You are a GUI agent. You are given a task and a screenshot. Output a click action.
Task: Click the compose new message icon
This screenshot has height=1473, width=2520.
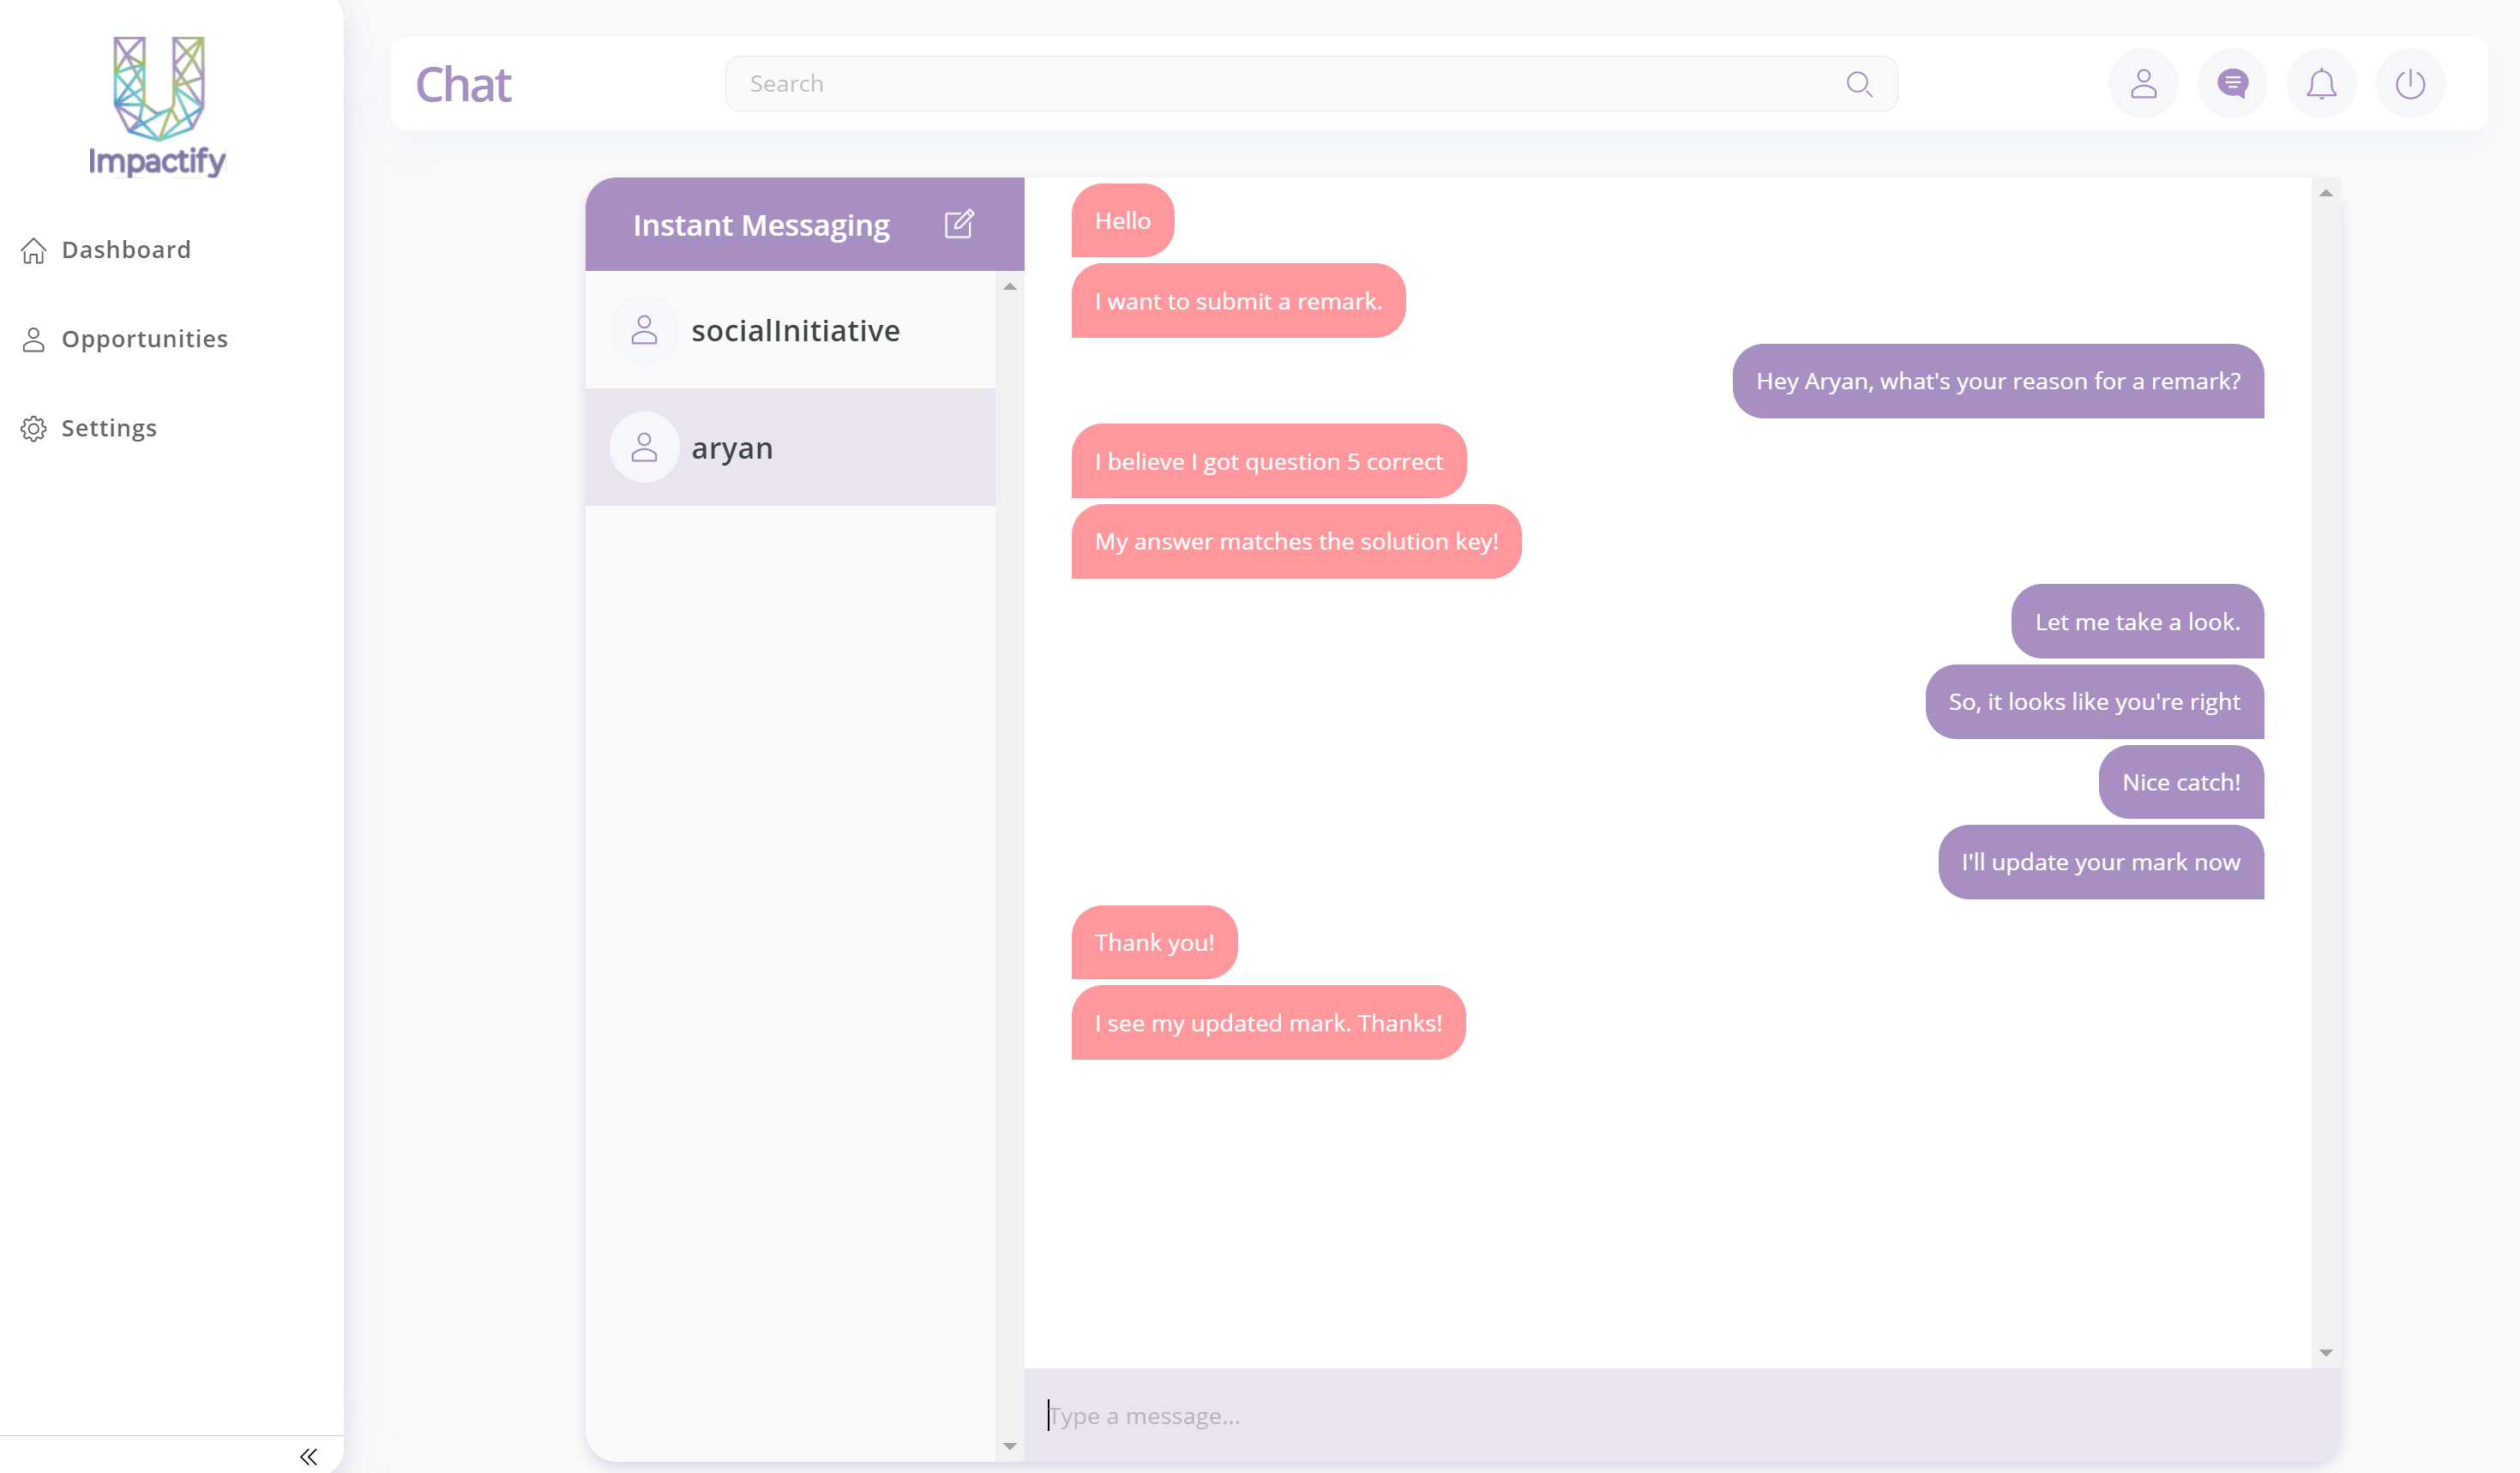coord(958,224)
